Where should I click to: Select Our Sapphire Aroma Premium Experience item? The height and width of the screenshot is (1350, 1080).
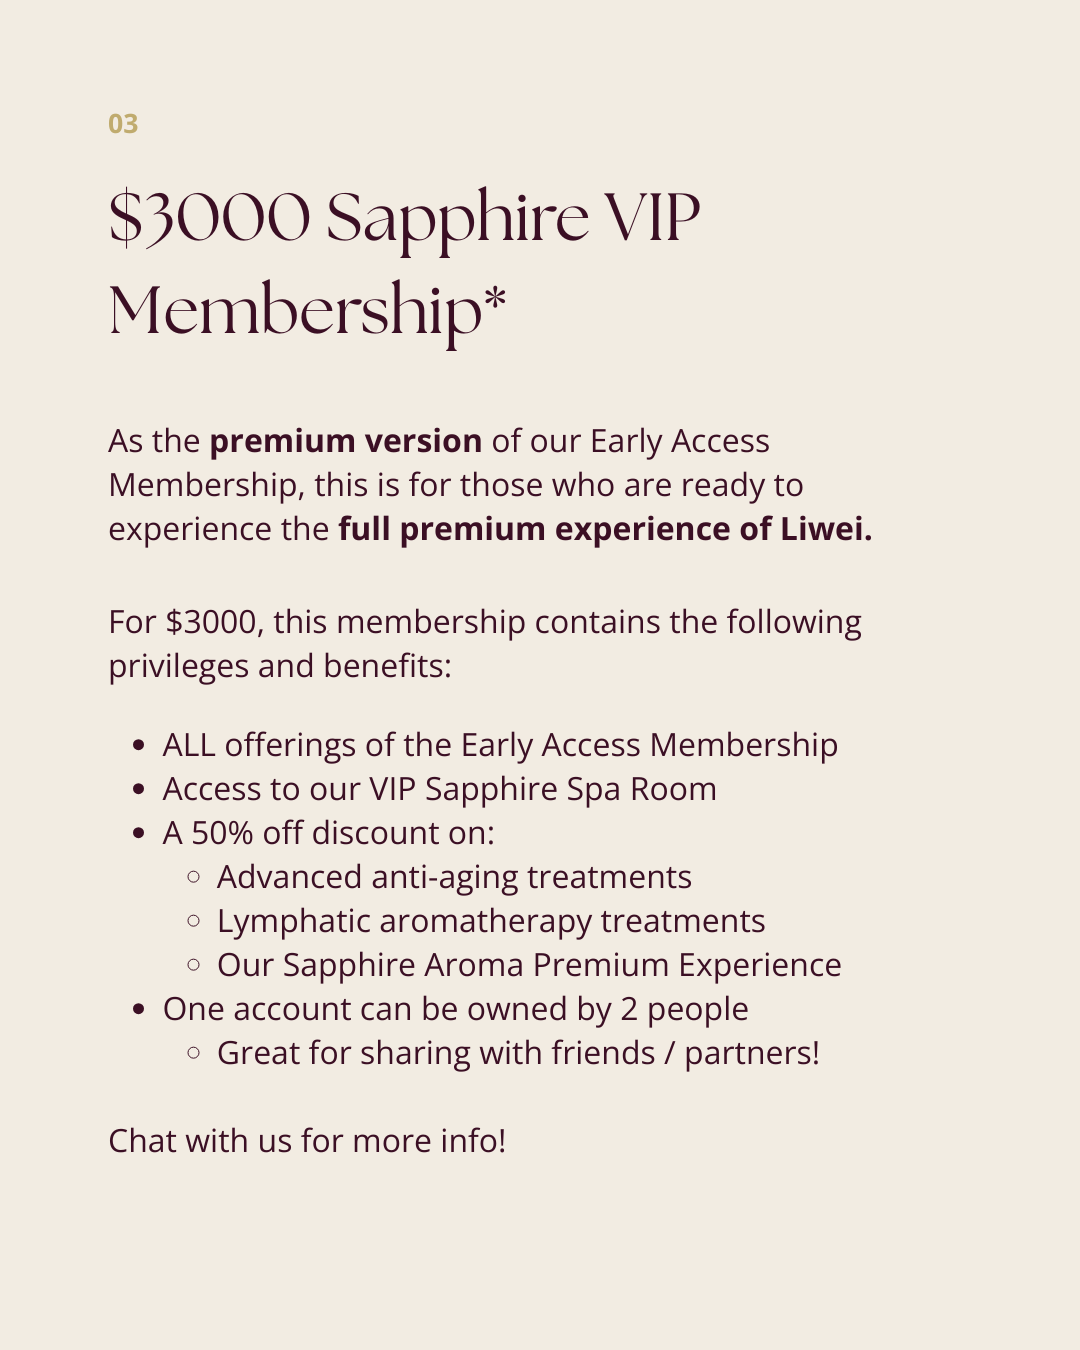(529, 965)
